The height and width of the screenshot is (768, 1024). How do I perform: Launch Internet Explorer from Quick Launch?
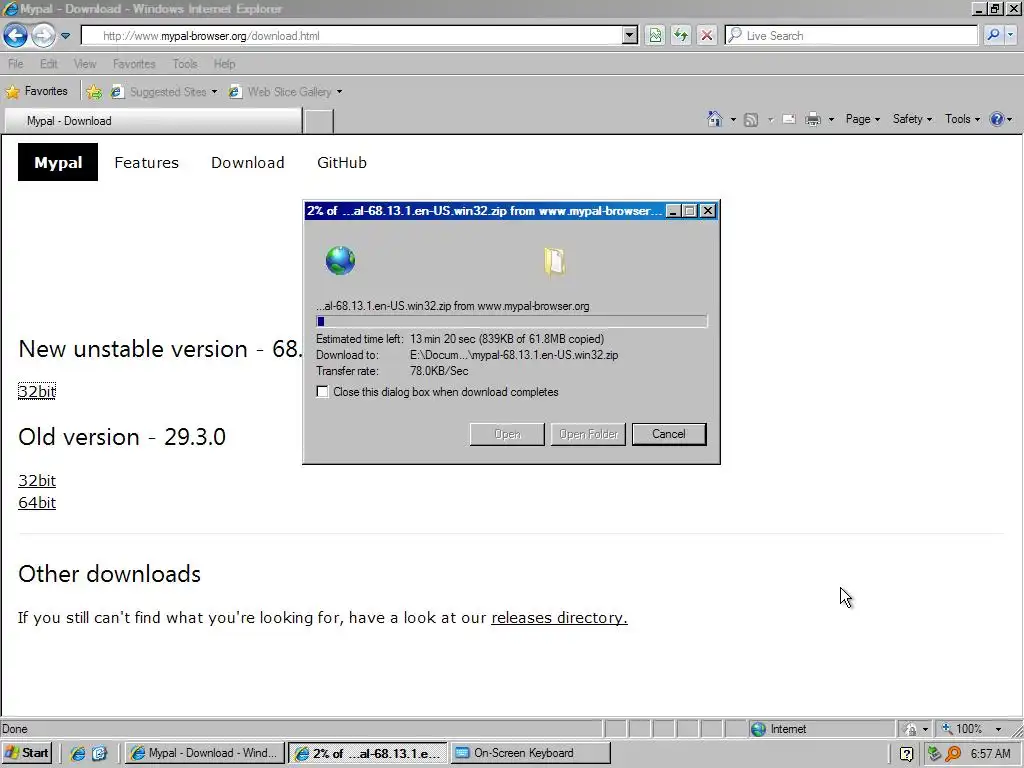click(78, 753)
